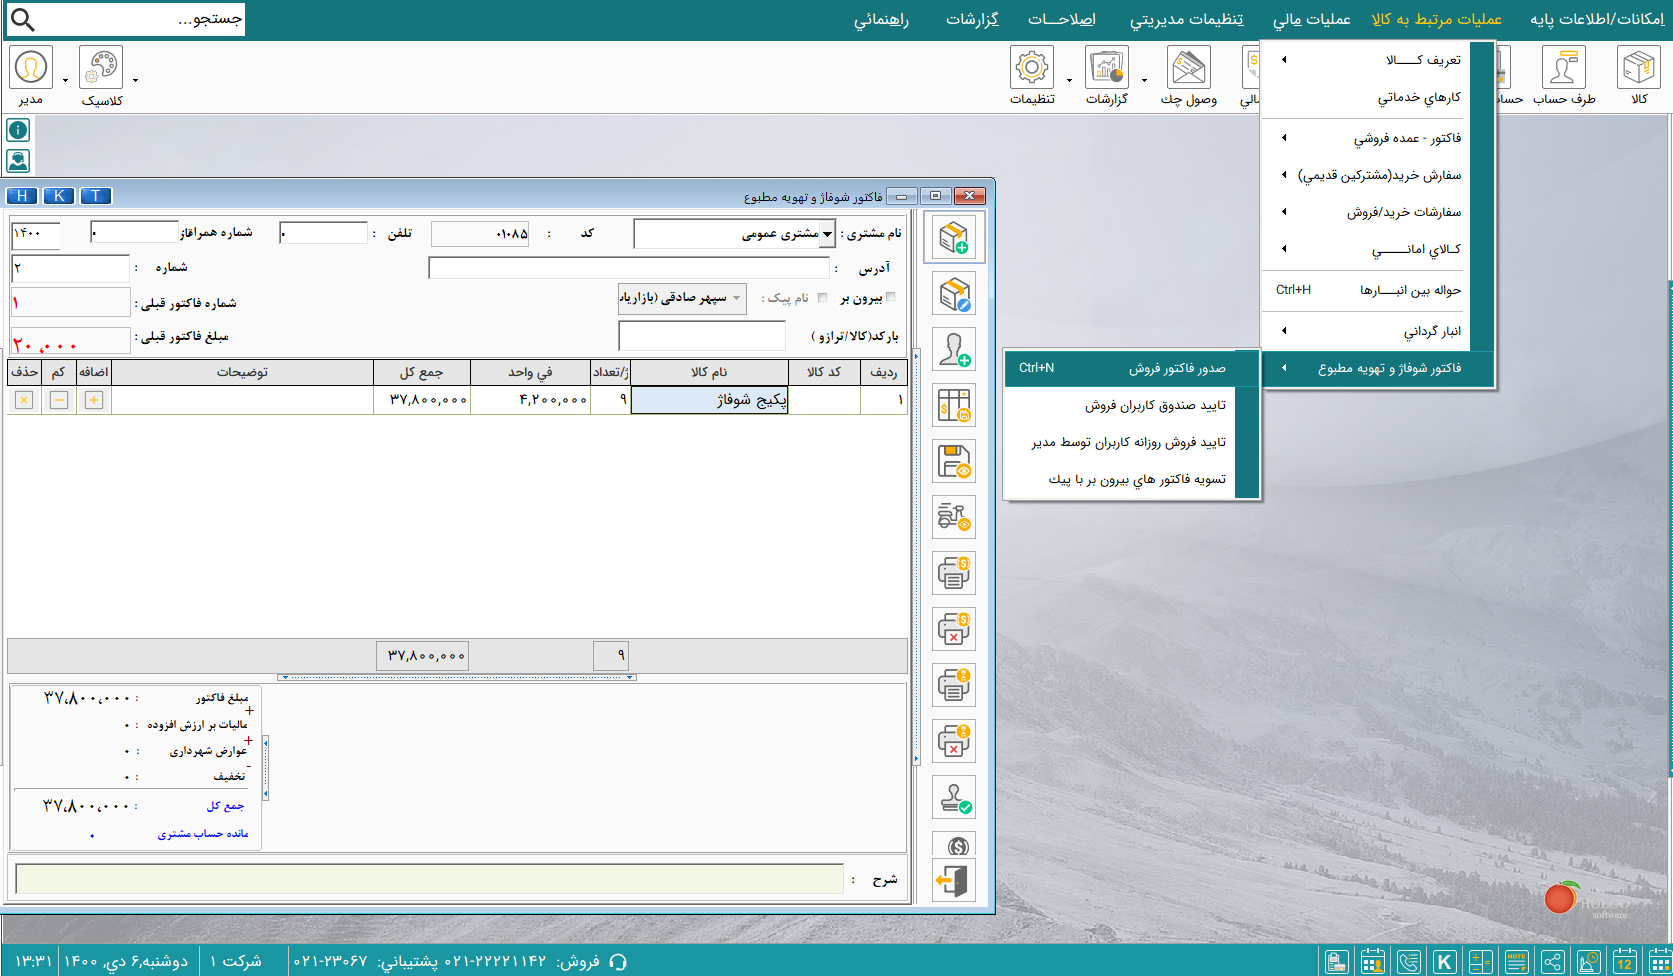Open the calendar 12 icon in status bar

coord(1625,962)
